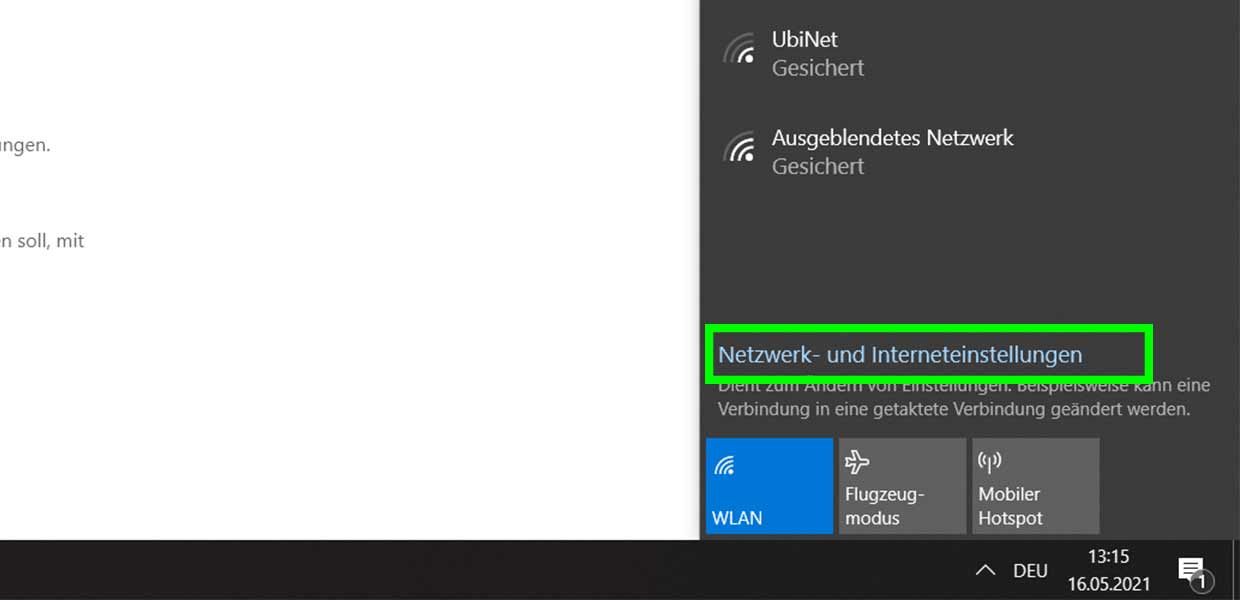
Task: Enable Flugzeugmodus via its text label
Action: (x=885, y=506)
